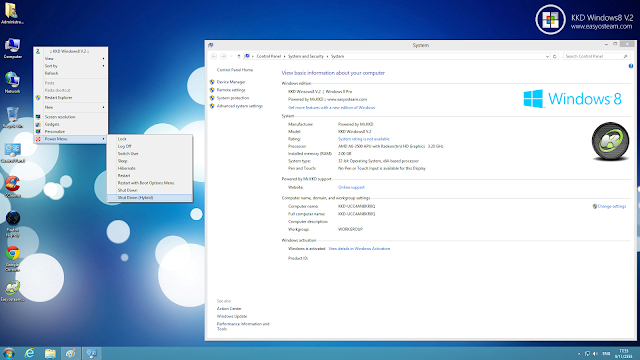Open the dark globe desktop icon above Chrome
The width and height of the screenshot is (640, 360).
[x=13, y=224]
